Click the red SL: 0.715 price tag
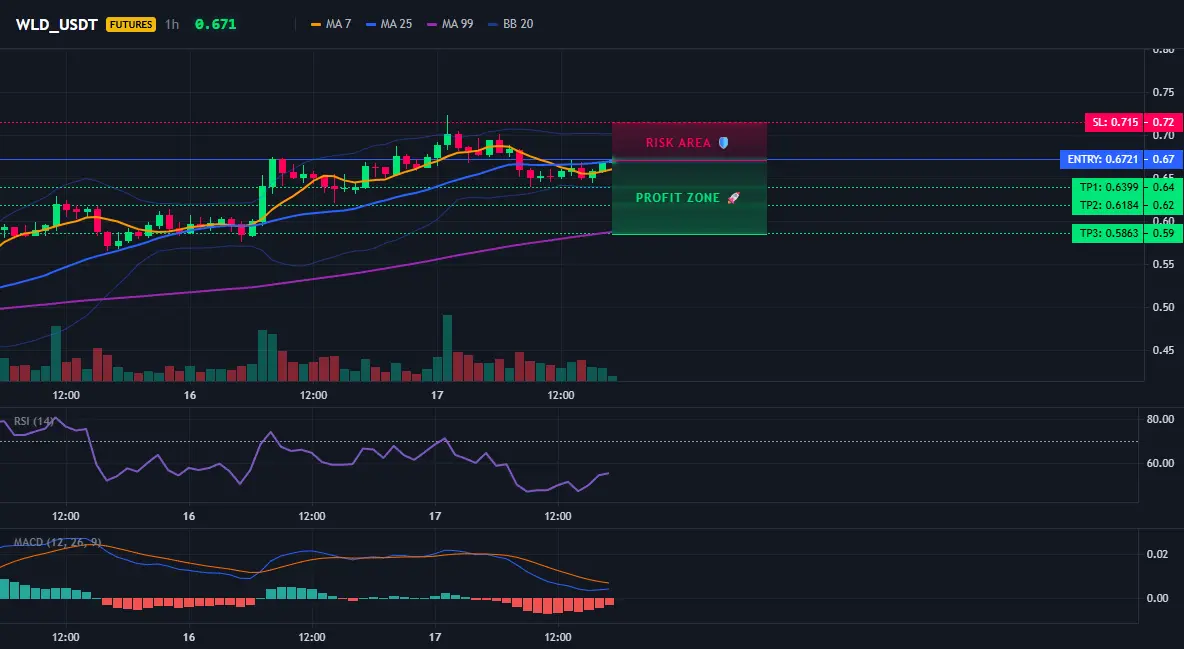 [1113, 122]
